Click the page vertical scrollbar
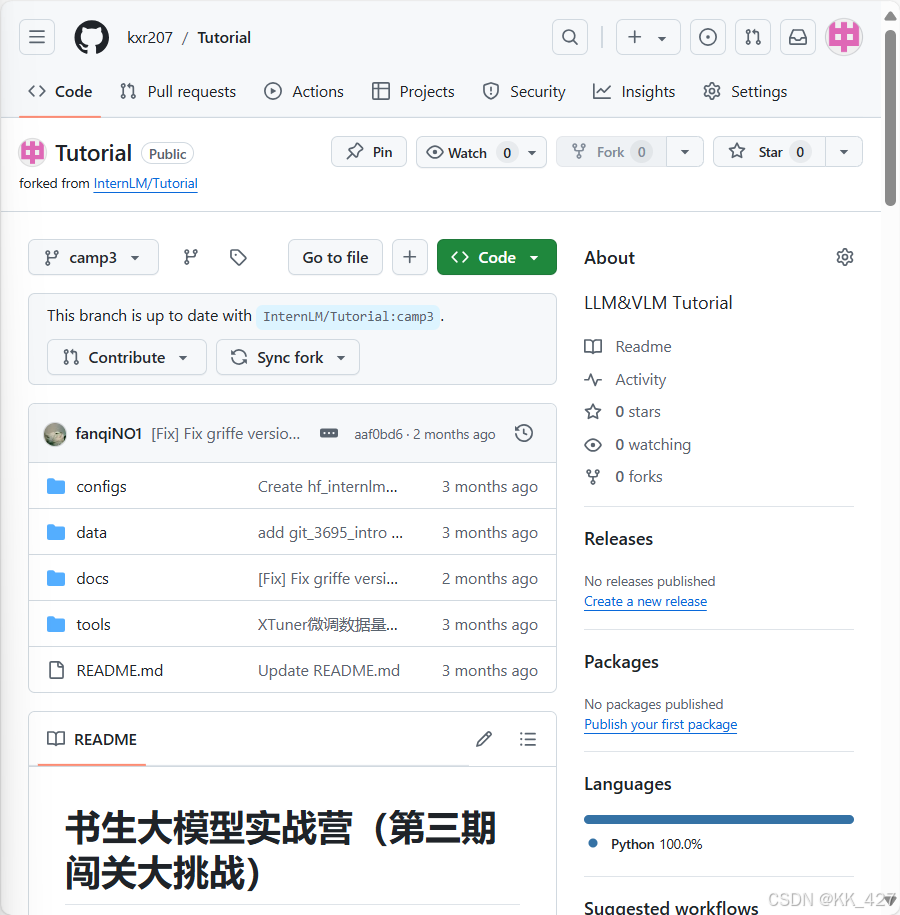This screenshot has width=900, height=915. pos(890,120)
